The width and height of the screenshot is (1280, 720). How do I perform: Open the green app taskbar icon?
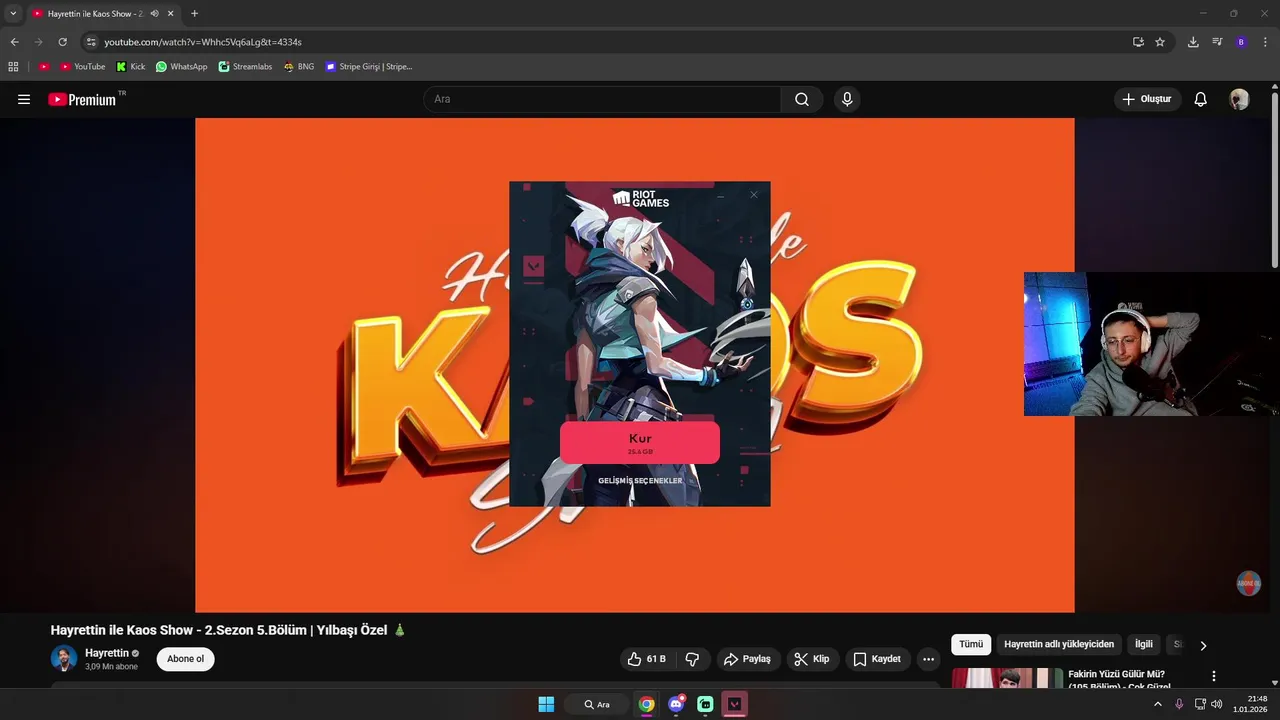pos(705,704)
